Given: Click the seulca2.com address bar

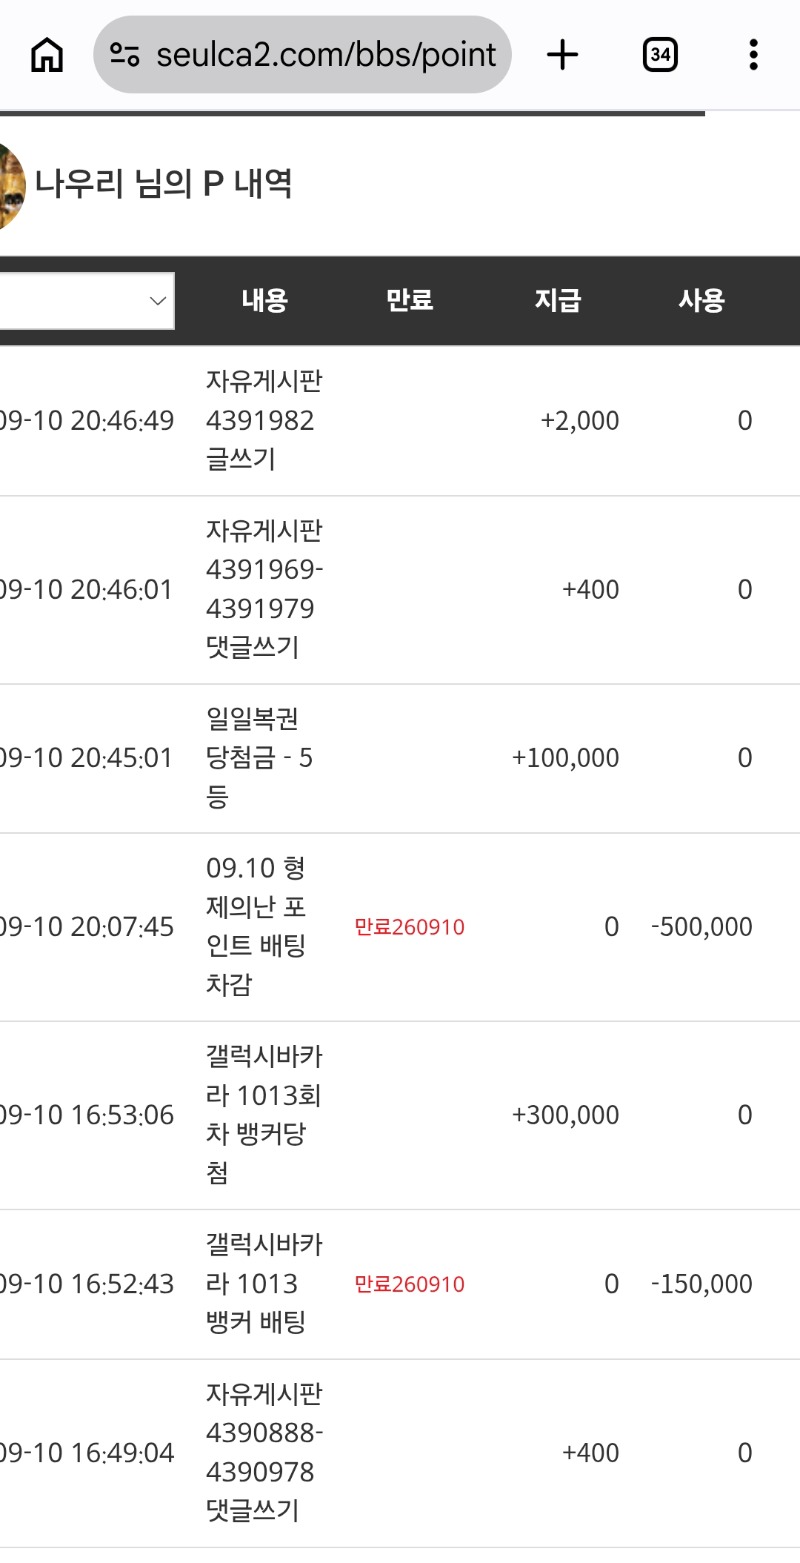Looking at the screenshot, I should [x=303, y=55].
